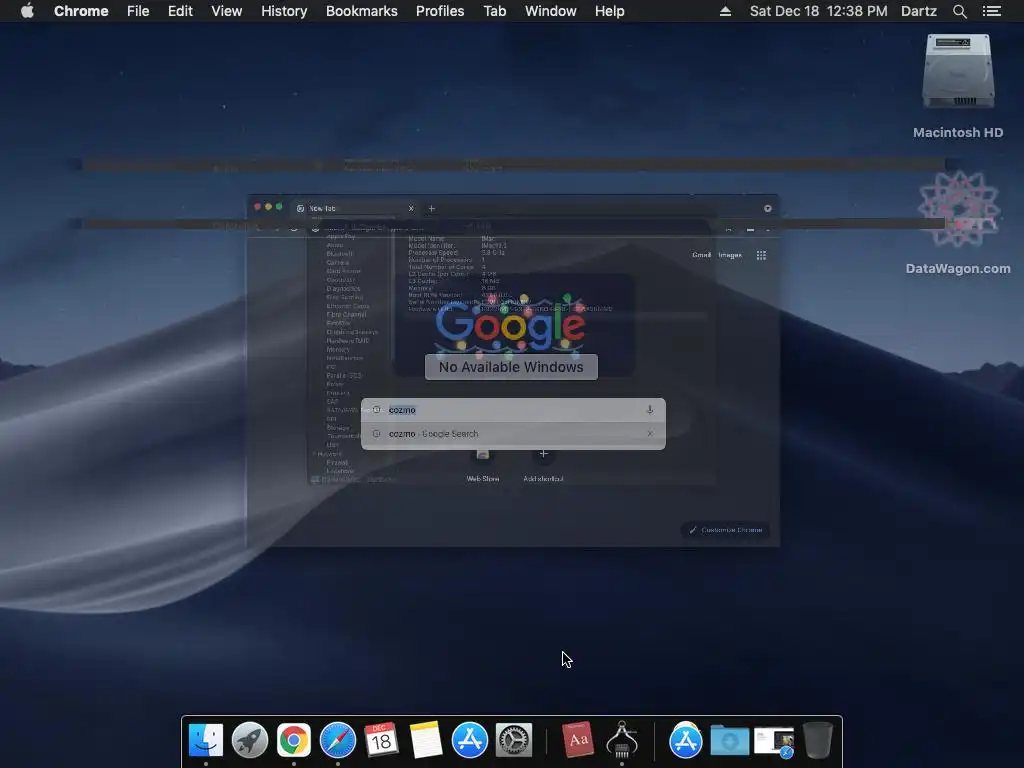Viewport: 1024px width, 768px height.
Task: Open the Apple menu
Action: pos(27,11)
